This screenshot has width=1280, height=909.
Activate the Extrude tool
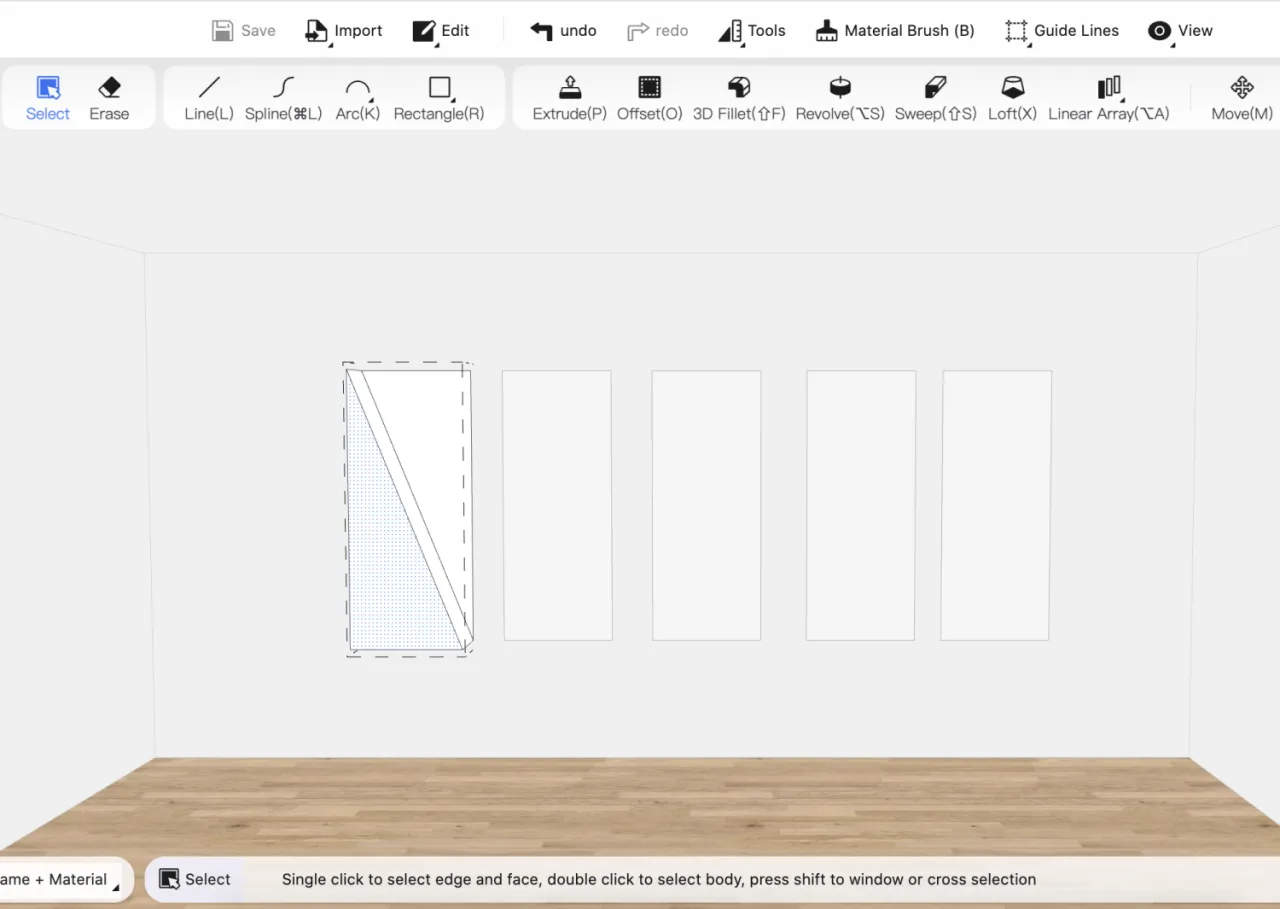pyautogui.click(x=569, y=98)
